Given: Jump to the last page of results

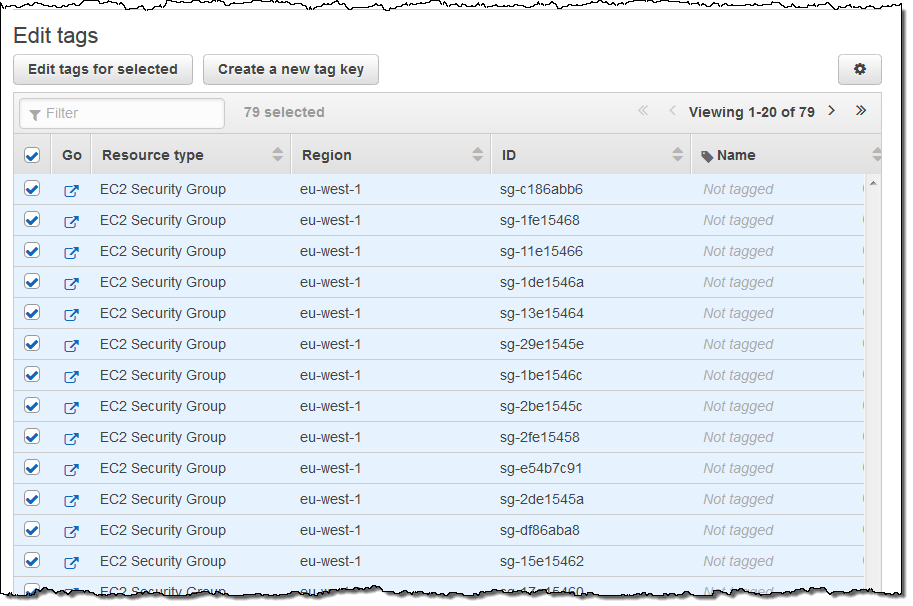Looking at the screenshot, I should pyautogui.click(x=860, y=111).
